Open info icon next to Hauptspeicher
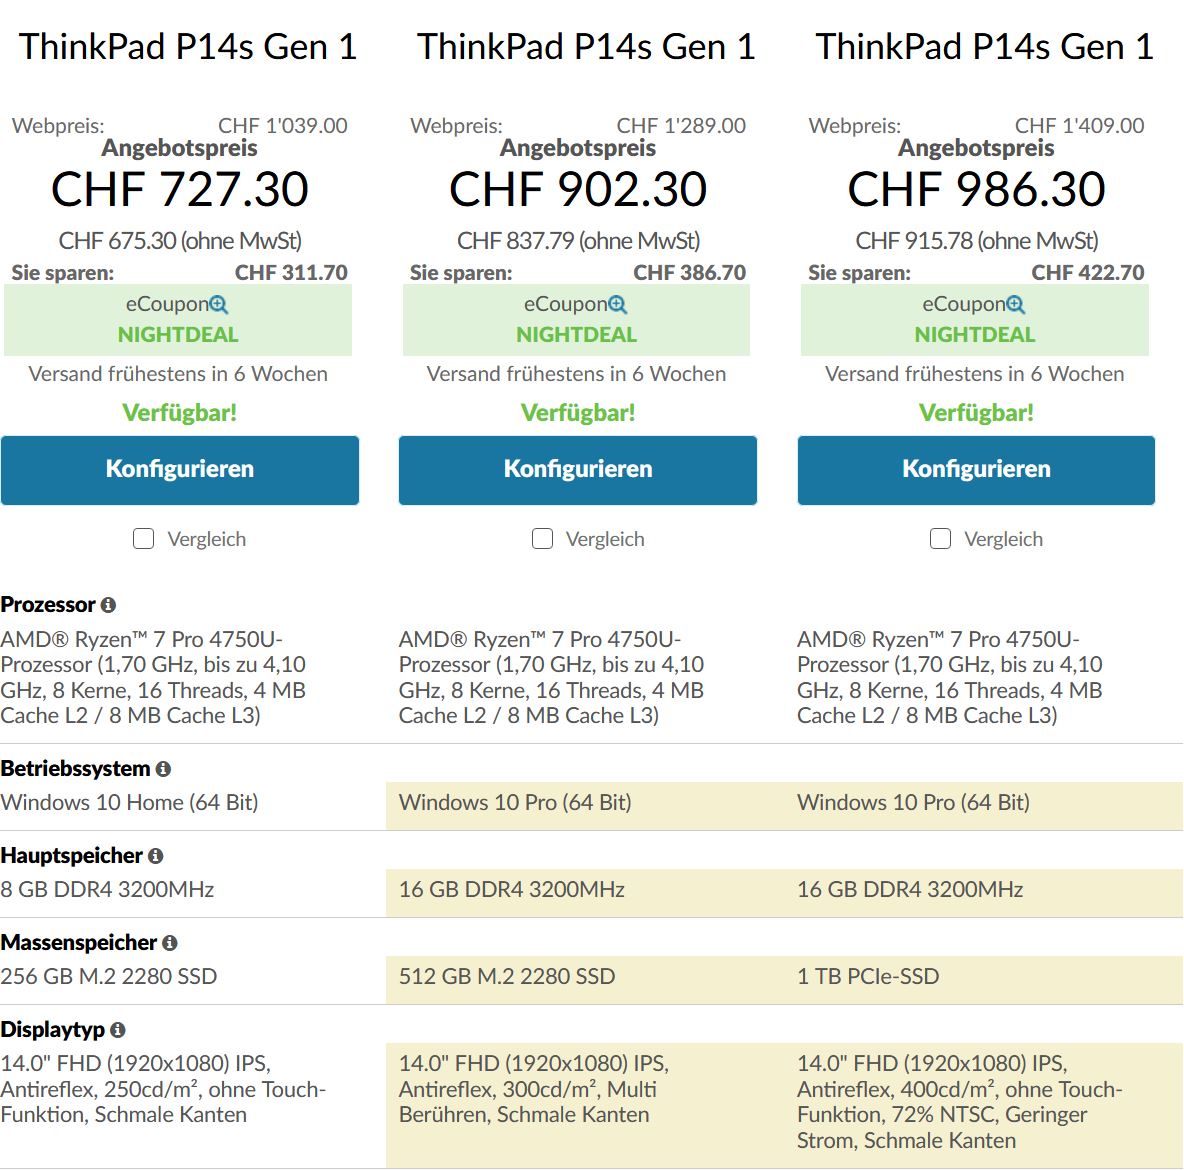The width and height of the screenshot is (1184, 1170). pyautogui.click(x=156, y=856)
